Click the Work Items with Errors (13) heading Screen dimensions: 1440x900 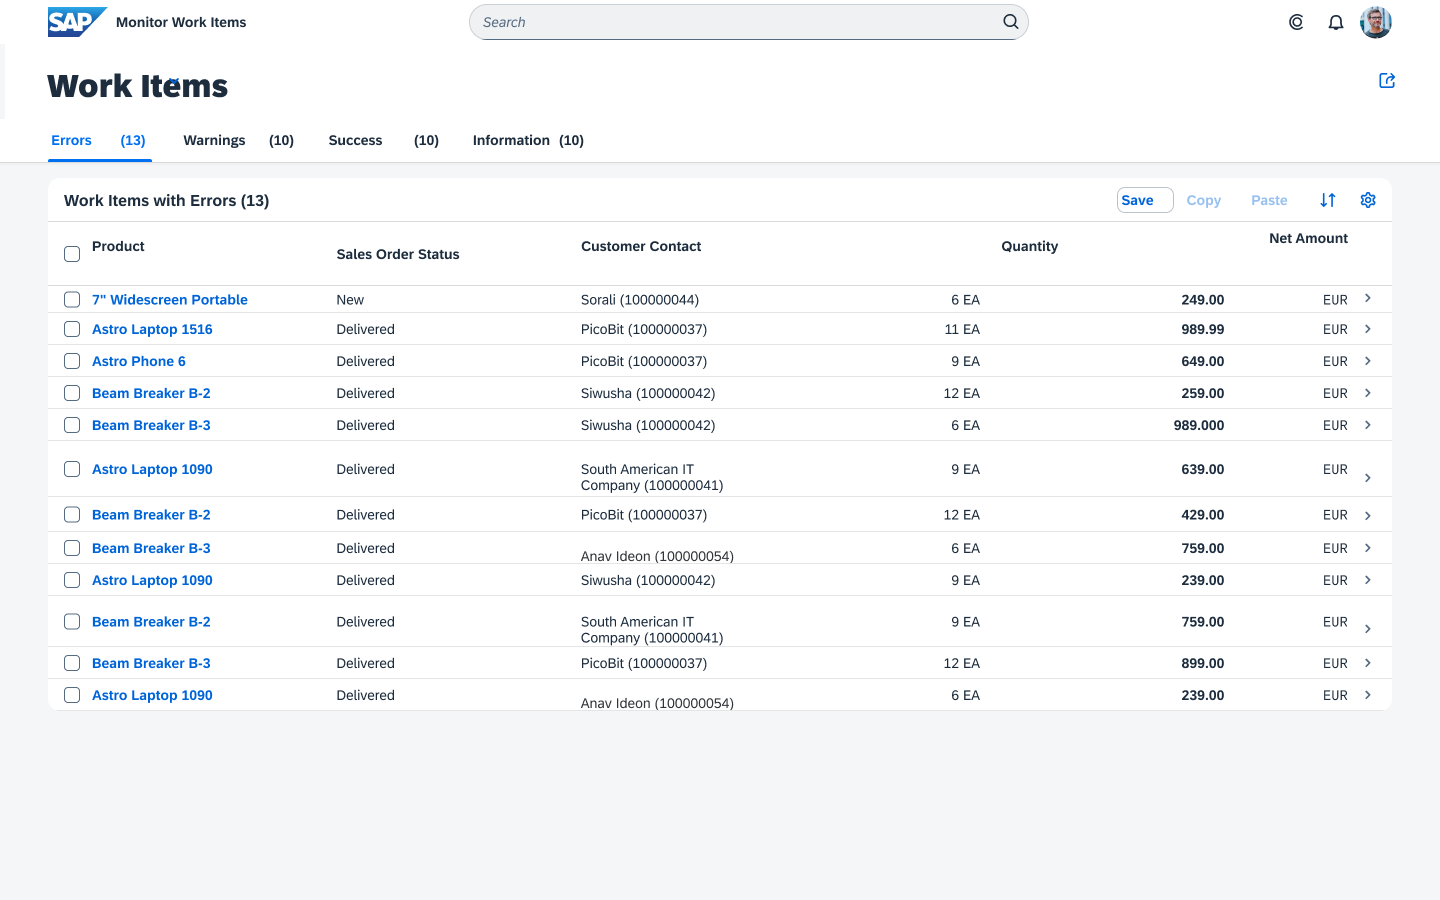pyautogui.click(x=166, y=200)
